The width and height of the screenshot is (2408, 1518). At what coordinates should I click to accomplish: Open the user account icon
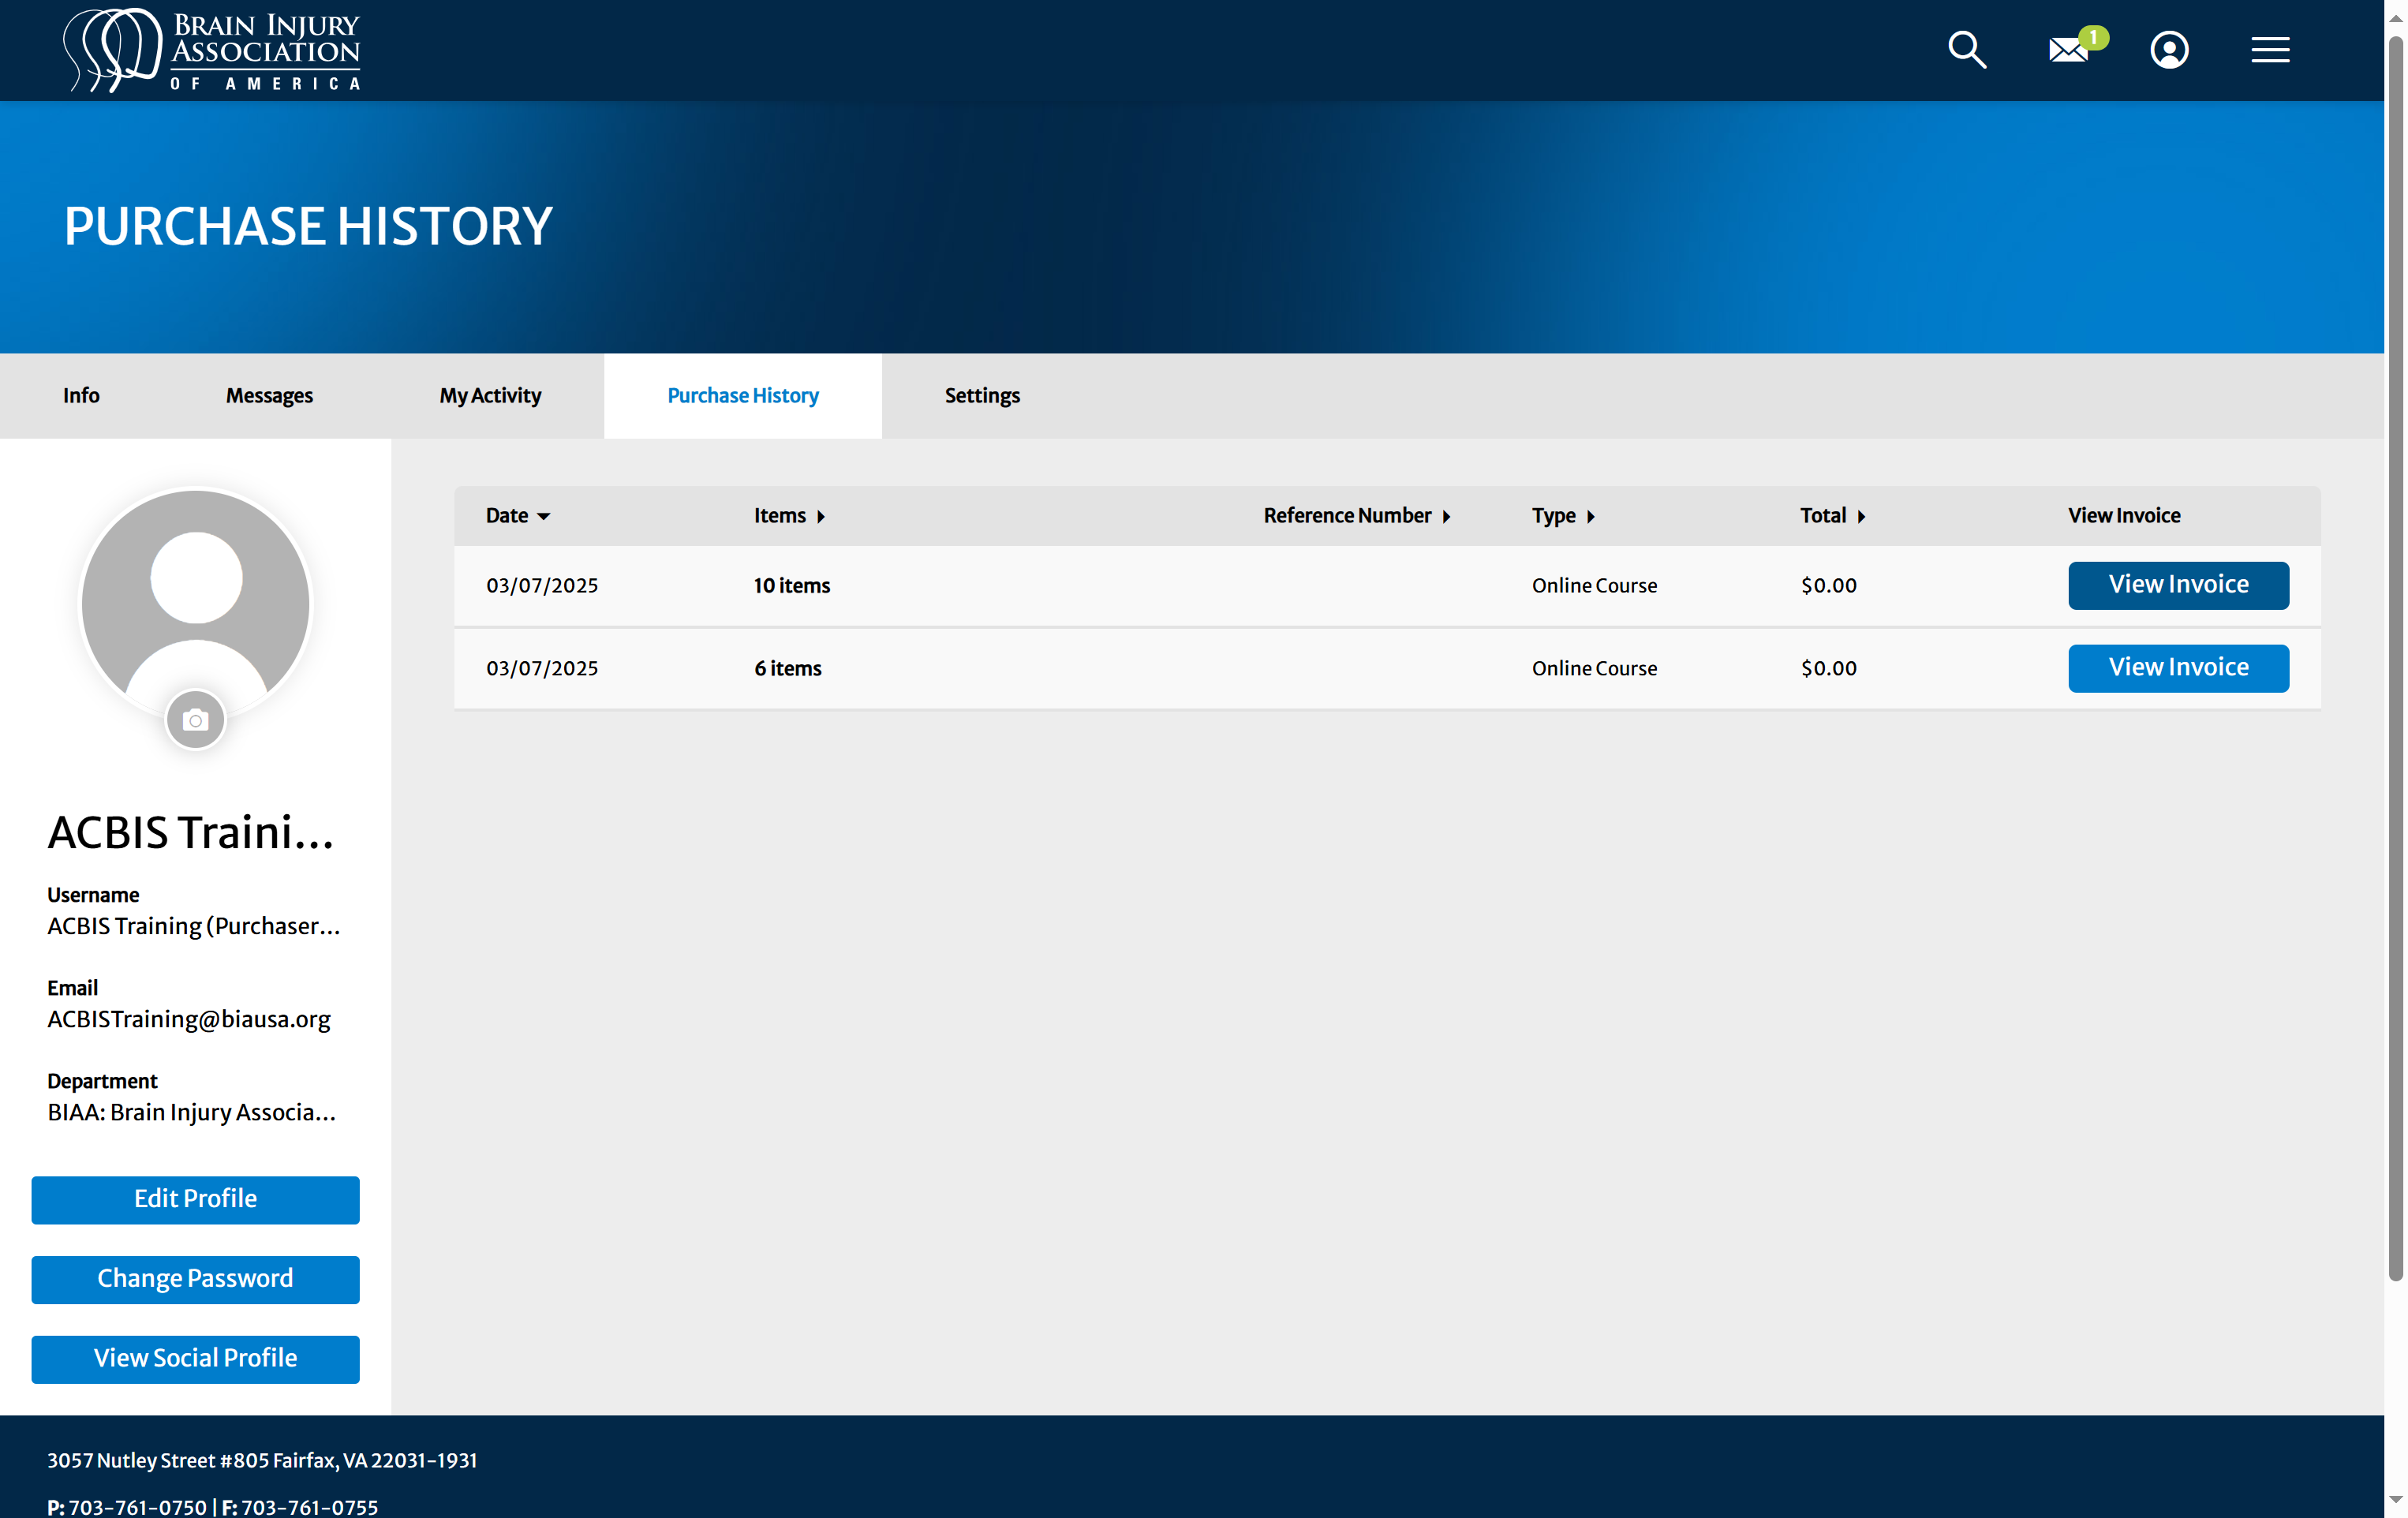[2169, 49]
